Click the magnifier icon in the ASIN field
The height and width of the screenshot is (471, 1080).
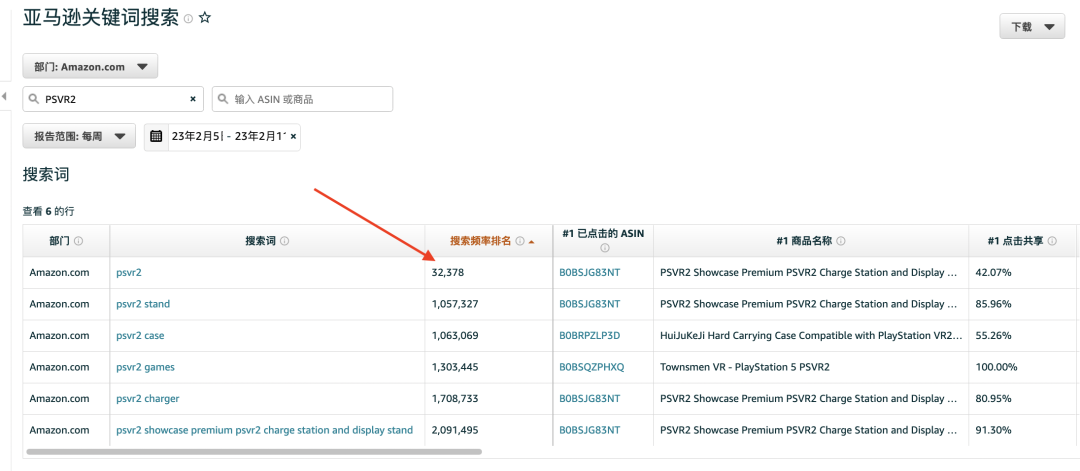pos(223,99)
